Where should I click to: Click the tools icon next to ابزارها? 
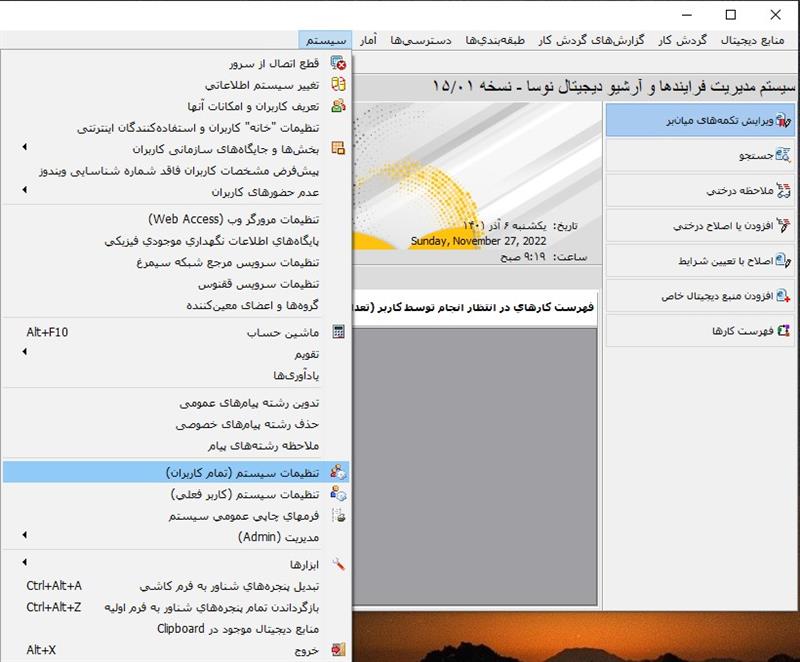pos(338,564)
